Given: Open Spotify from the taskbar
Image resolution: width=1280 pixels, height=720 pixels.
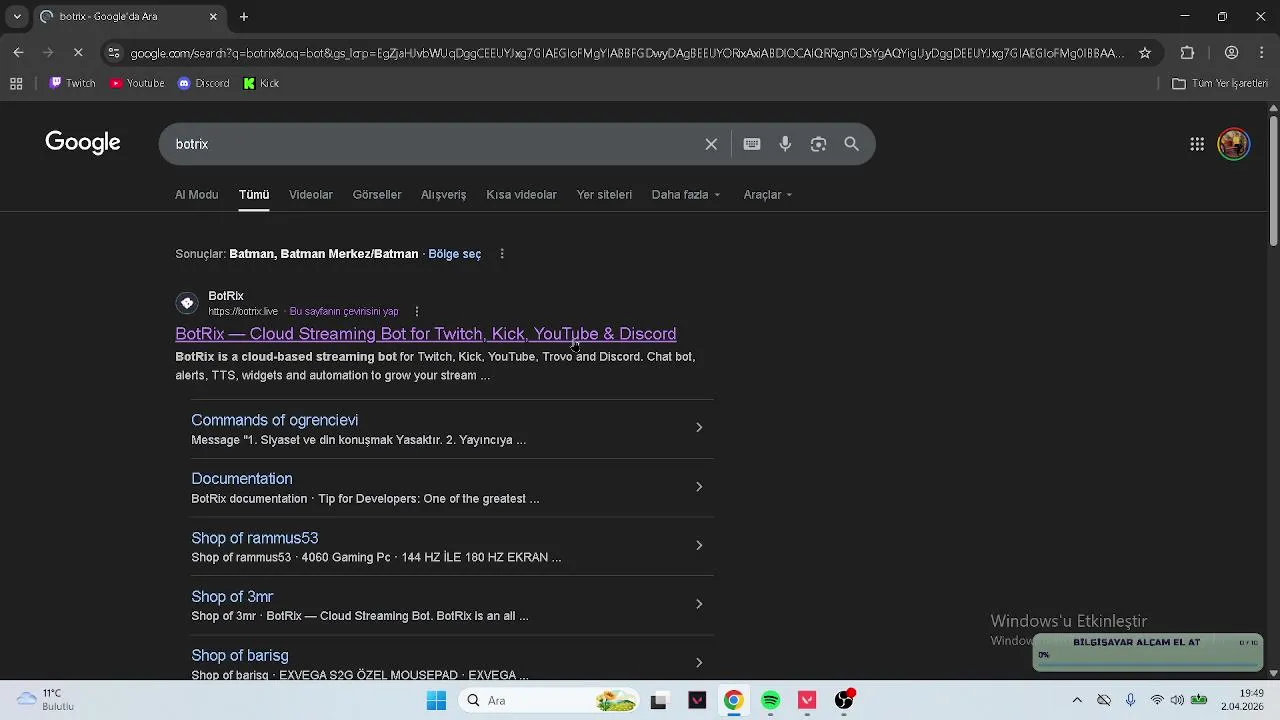Looking at the screenshot, I should click(x=770, y=701).
